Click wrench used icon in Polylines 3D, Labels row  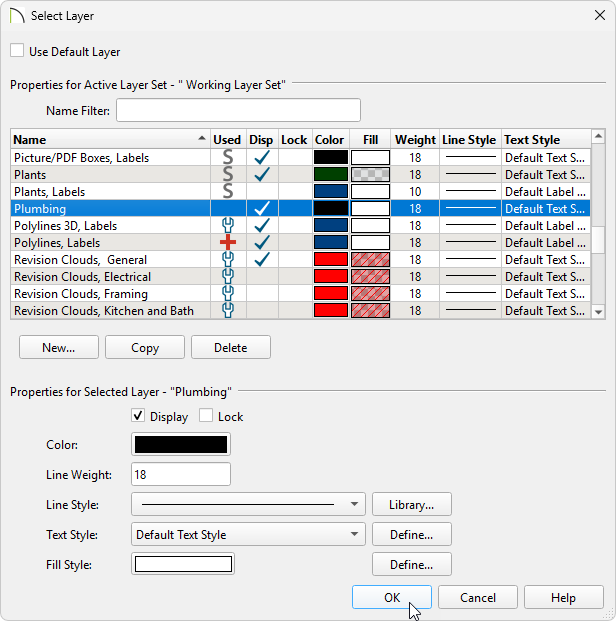click(228, 225)
